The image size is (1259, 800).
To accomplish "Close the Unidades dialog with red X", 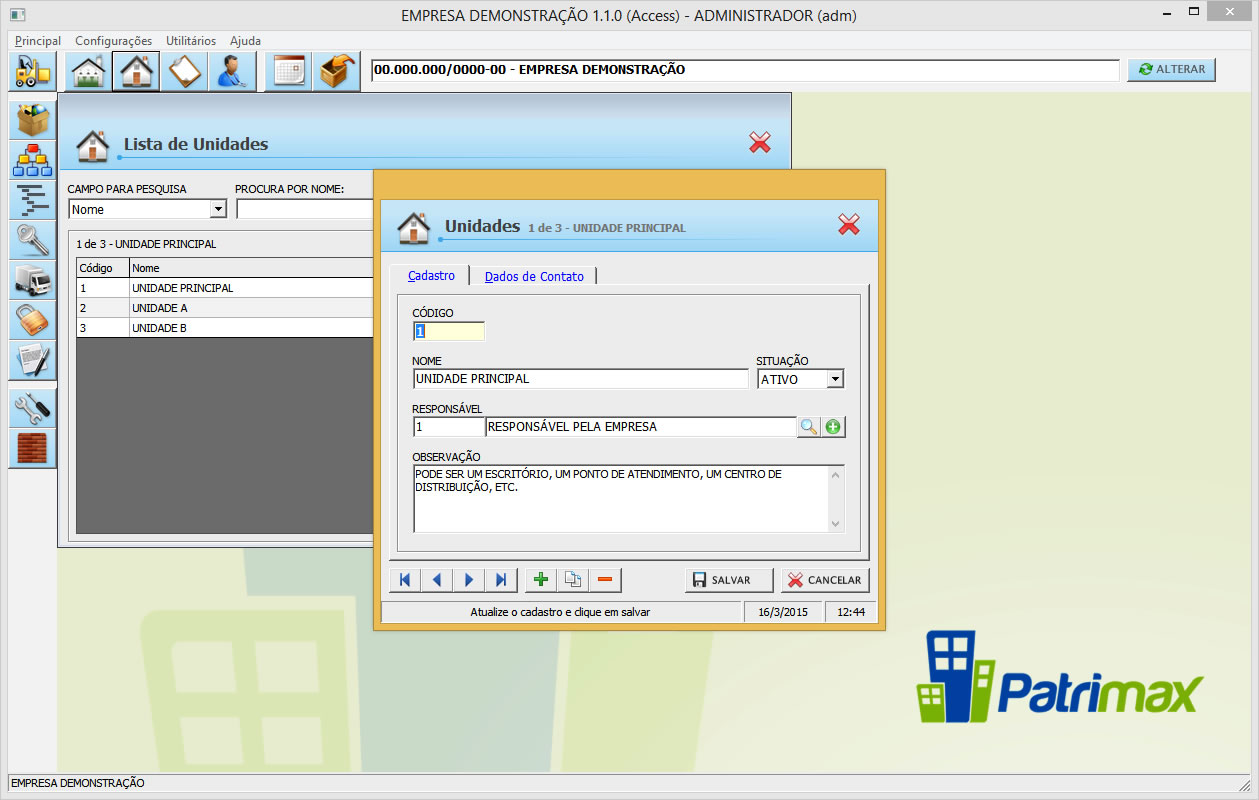I will [849, 225].
